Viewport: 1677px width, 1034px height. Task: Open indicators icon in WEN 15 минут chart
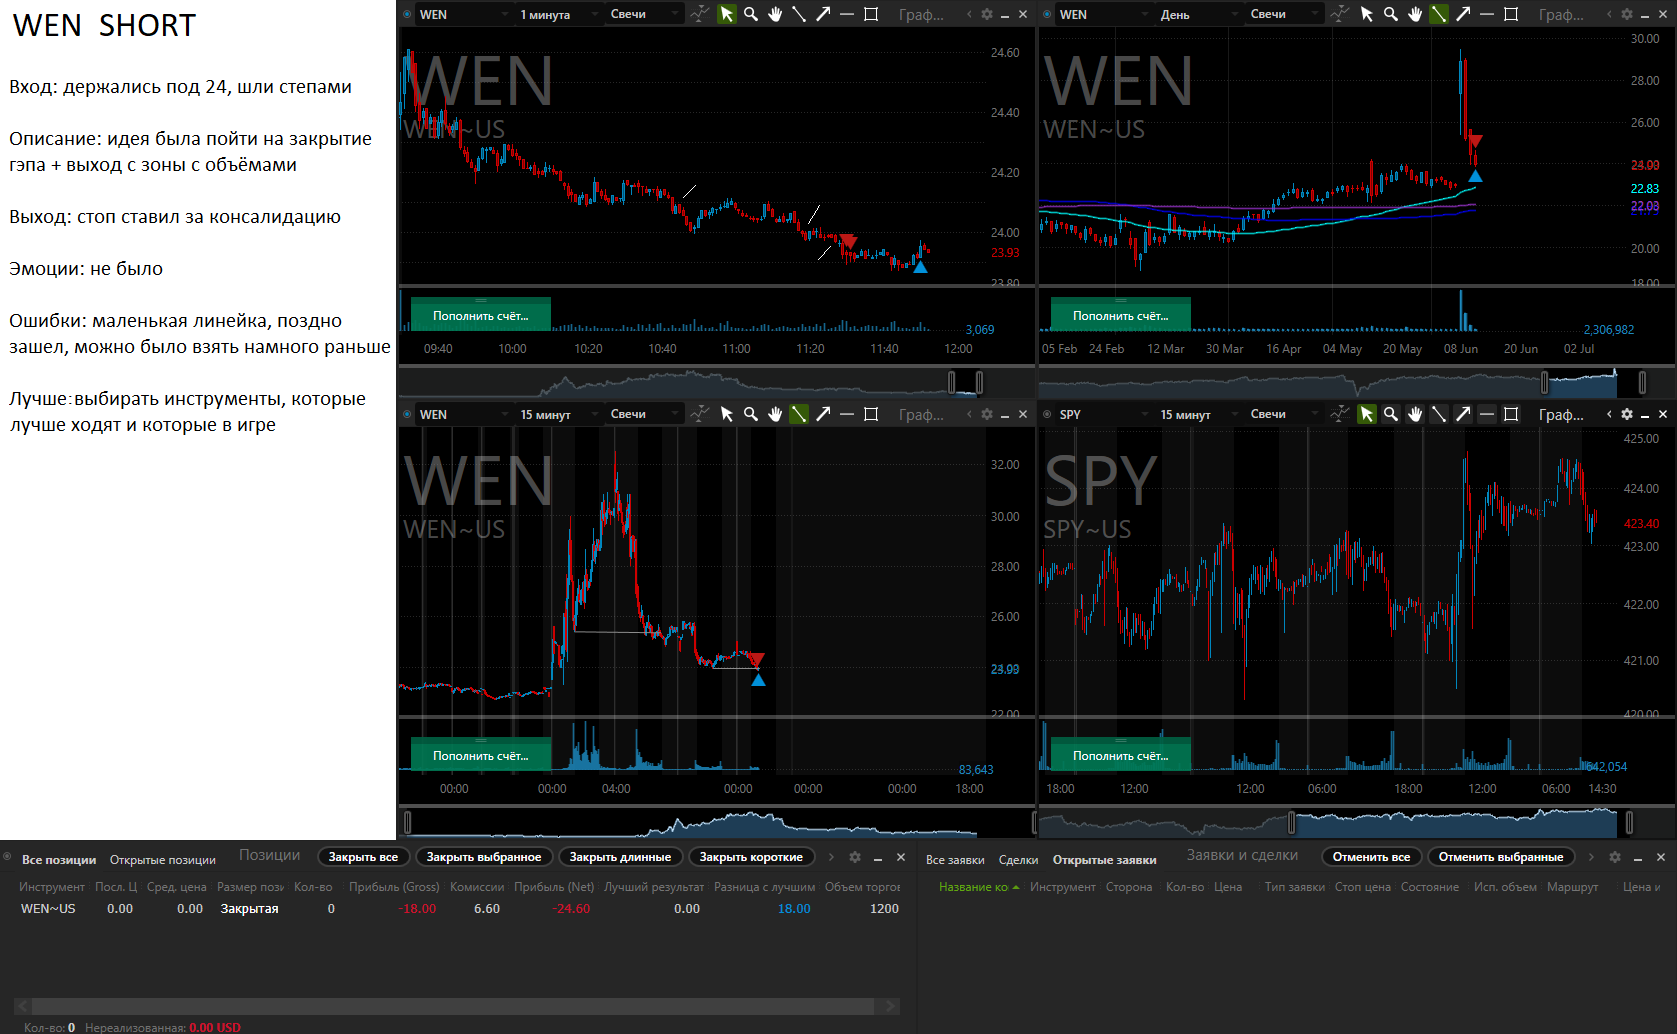click(x=700, y=414)
